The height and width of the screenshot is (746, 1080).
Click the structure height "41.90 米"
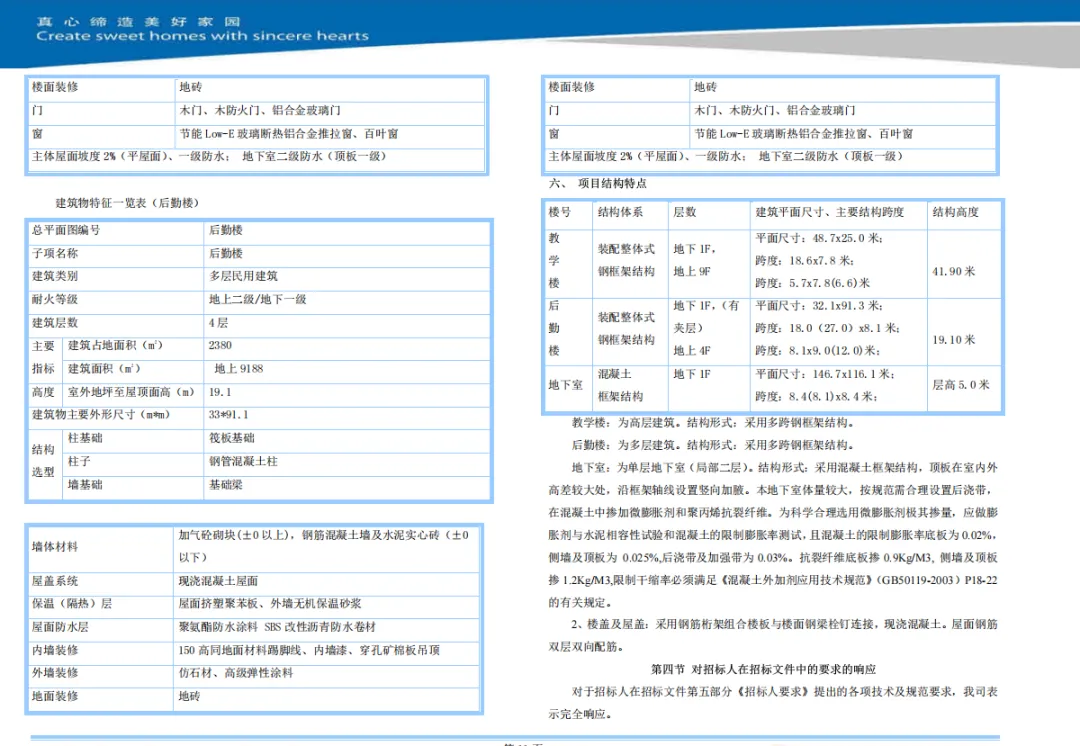tap(954, 271)
